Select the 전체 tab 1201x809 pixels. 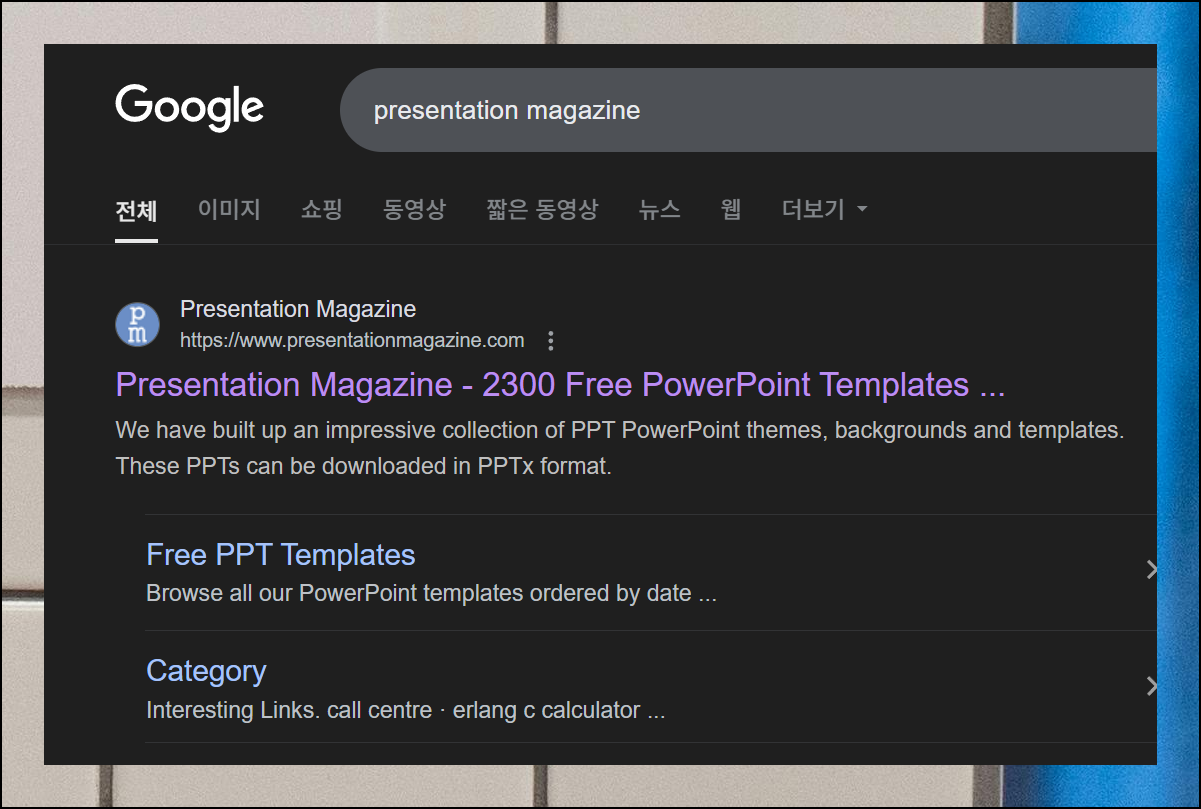[136, 210]
